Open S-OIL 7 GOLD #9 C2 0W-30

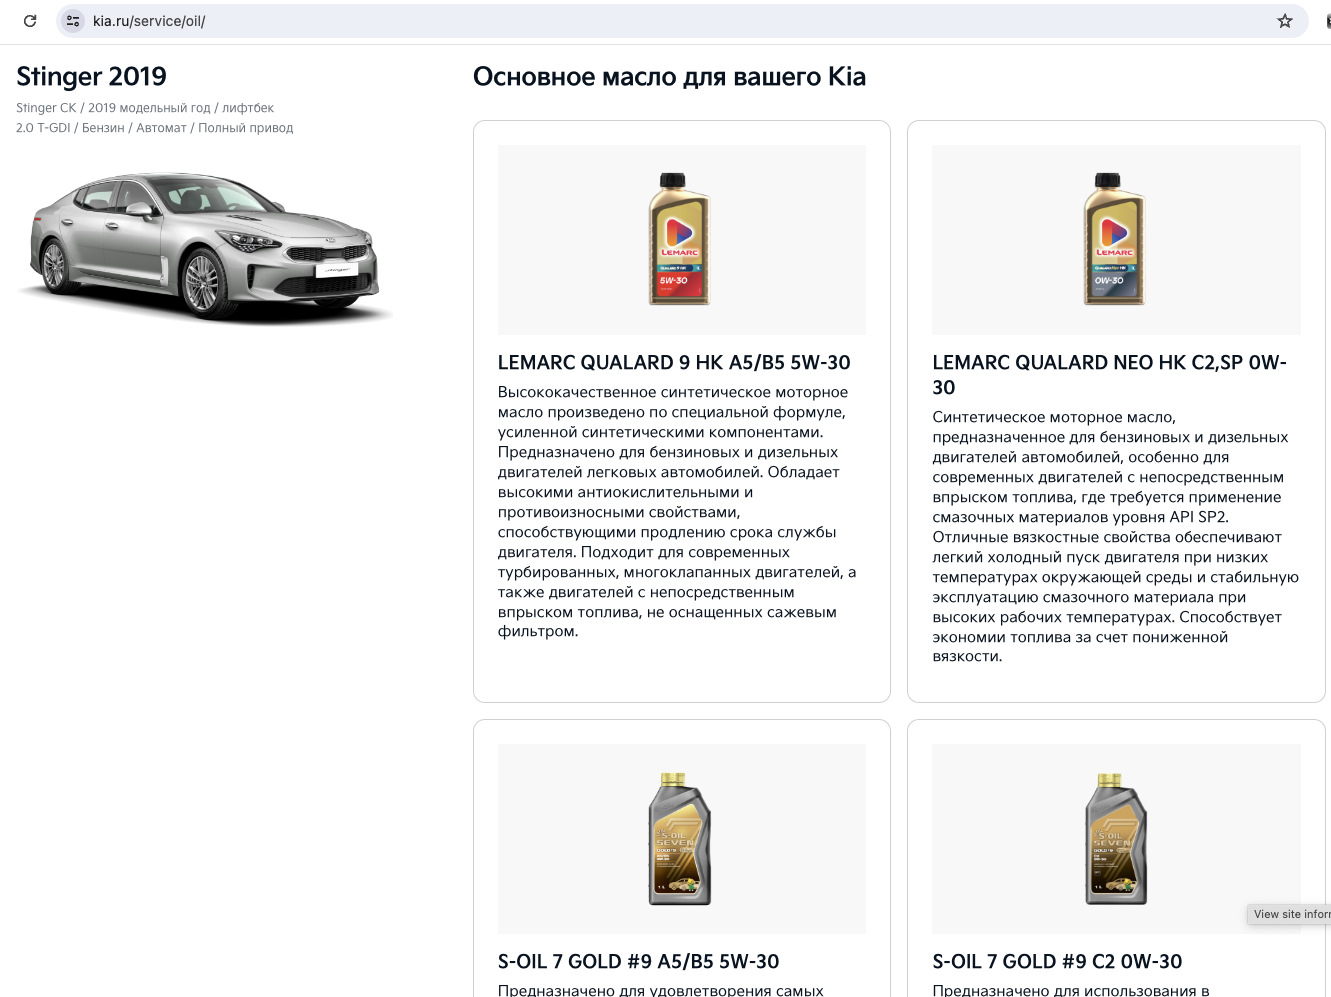[1057, 961]
